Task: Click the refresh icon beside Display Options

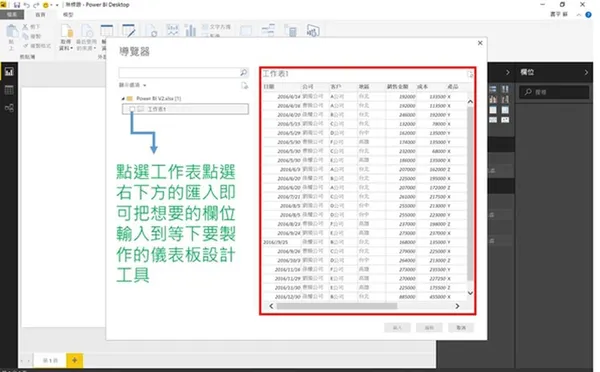Action: click(245, 85)
